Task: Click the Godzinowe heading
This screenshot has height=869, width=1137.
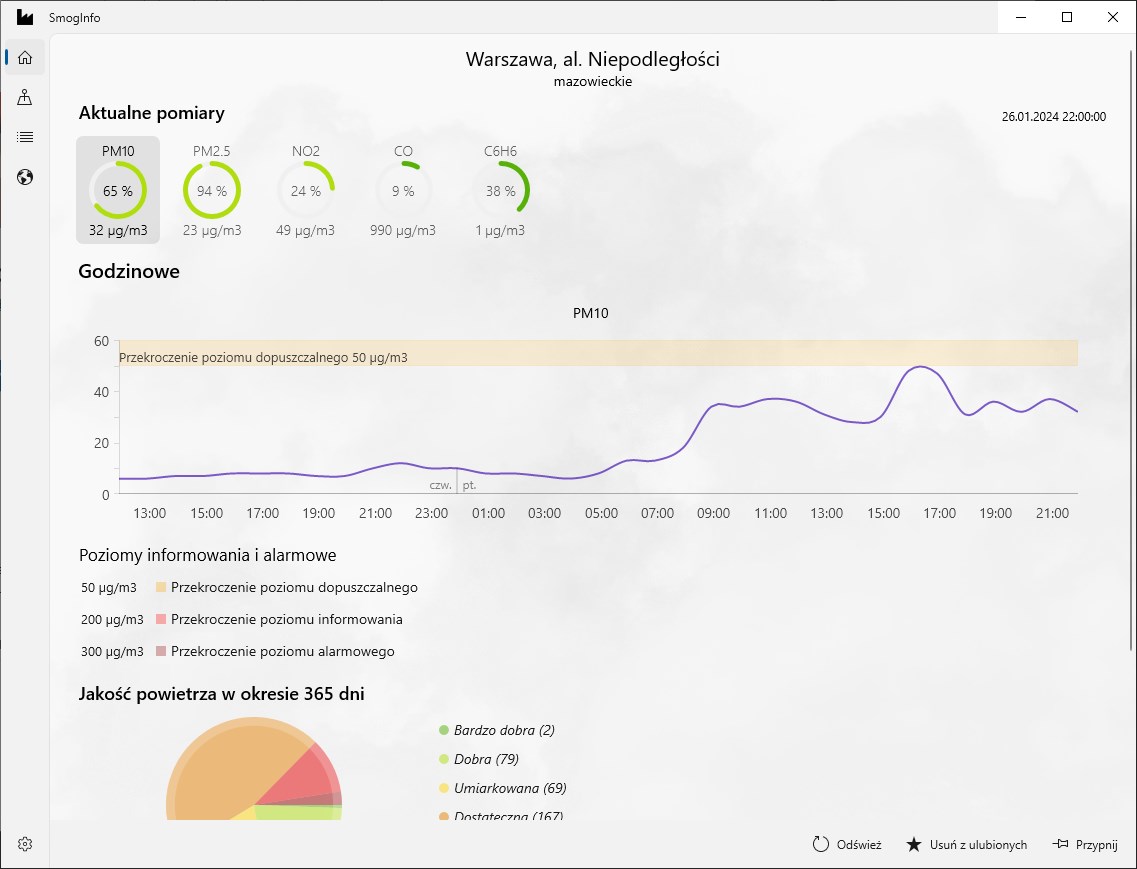Action: pyautogui.click(x=129, y=271)
